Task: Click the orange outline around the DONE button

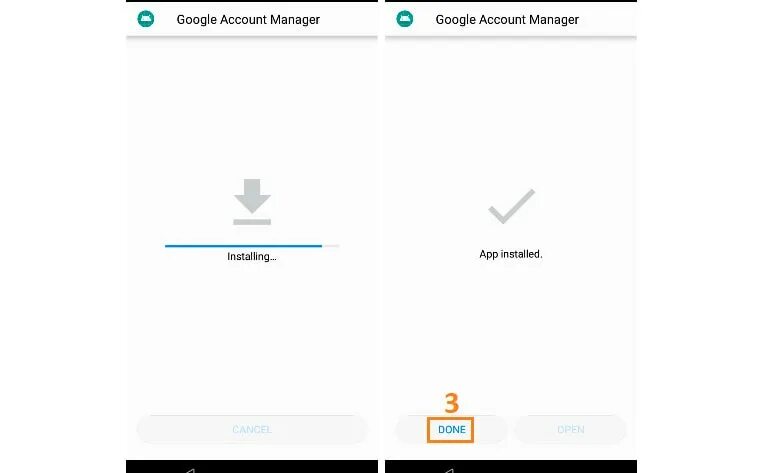Action: click(x=428, y=430)
